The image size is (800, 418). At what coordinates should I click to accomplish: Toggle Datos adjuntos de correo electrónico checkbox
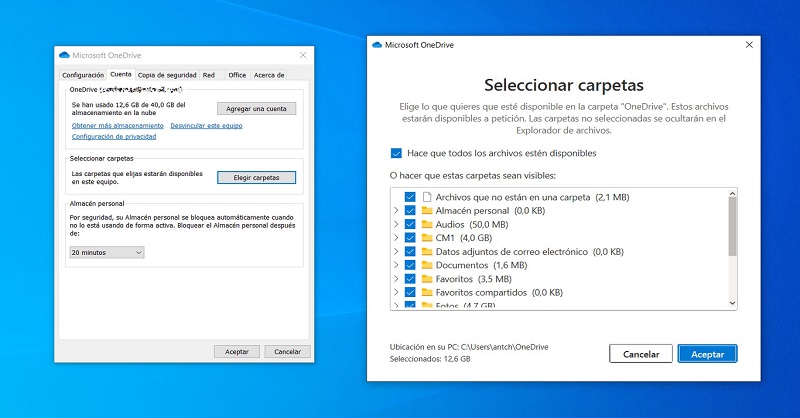[x=410, y=252]
